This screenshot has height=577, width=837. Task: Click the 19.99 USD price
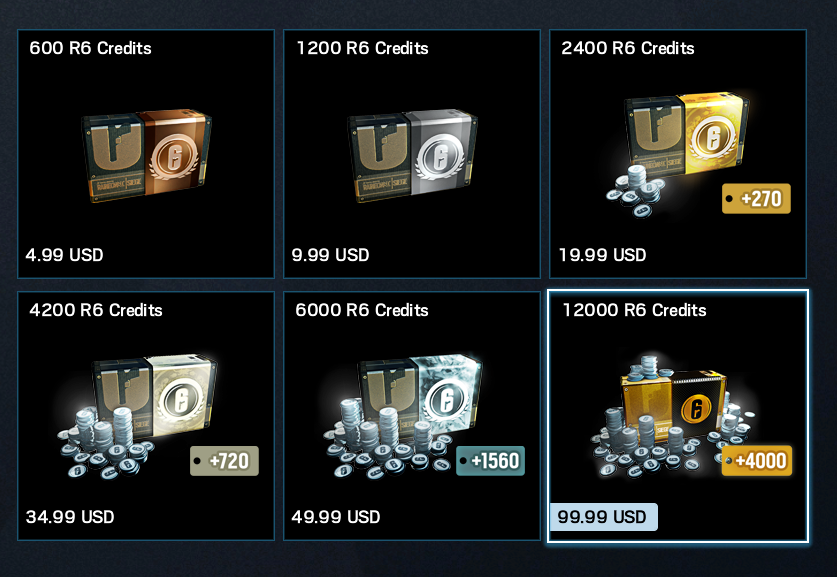602,255
